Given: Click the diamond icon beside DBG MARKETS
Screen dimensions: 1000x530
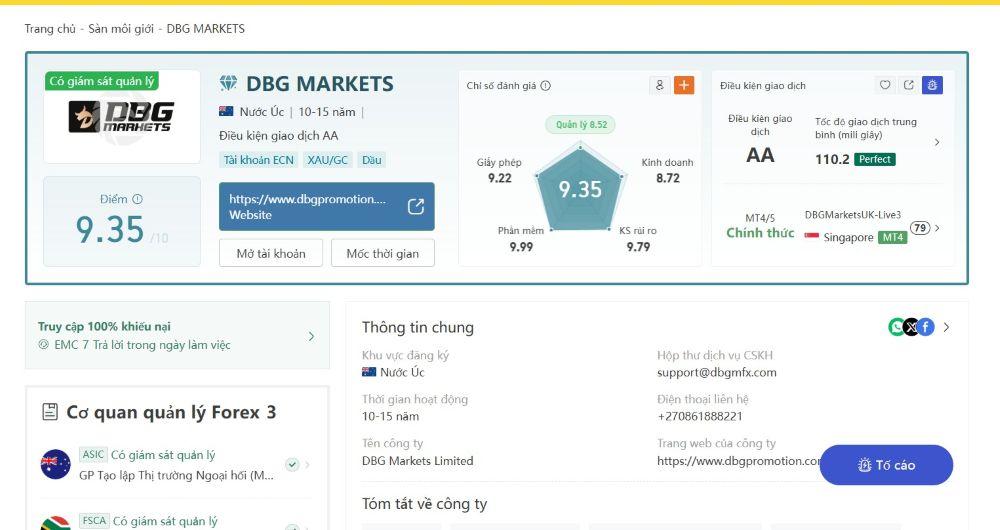Looking at the screenshot, I should point(228,83).
